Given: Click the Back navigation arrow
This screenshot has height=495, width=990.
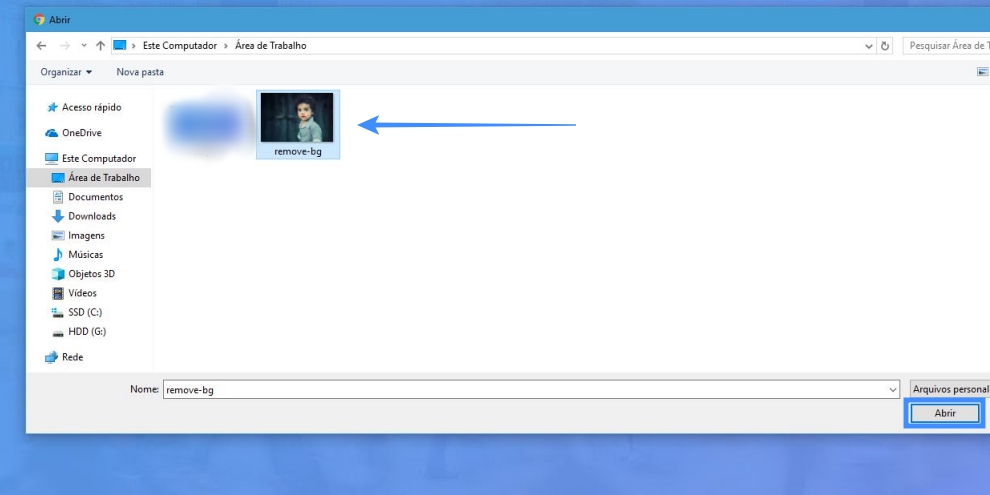Looking at the screenshot, I should tap(41, 46).
